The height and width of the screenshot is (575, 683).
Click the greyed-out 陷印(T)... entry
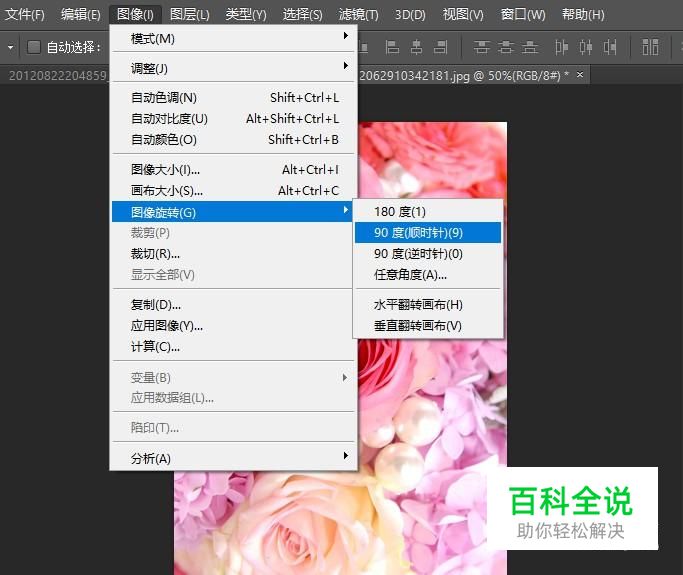234,428
